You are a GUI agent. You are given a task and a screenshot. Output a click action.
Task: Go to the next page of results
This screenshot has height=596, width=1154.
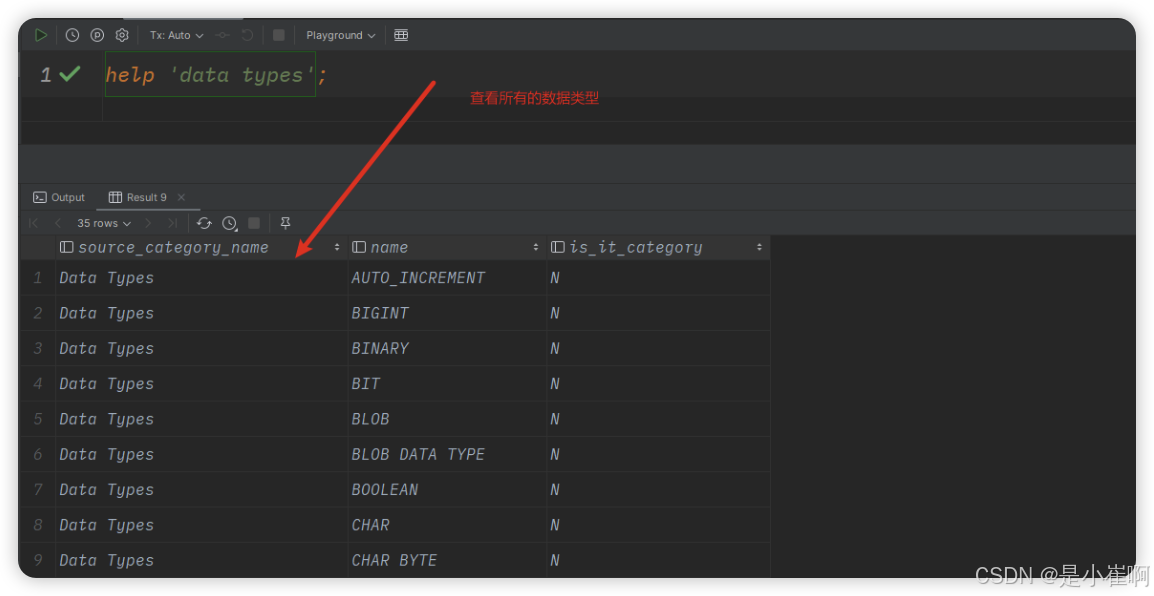149,223
